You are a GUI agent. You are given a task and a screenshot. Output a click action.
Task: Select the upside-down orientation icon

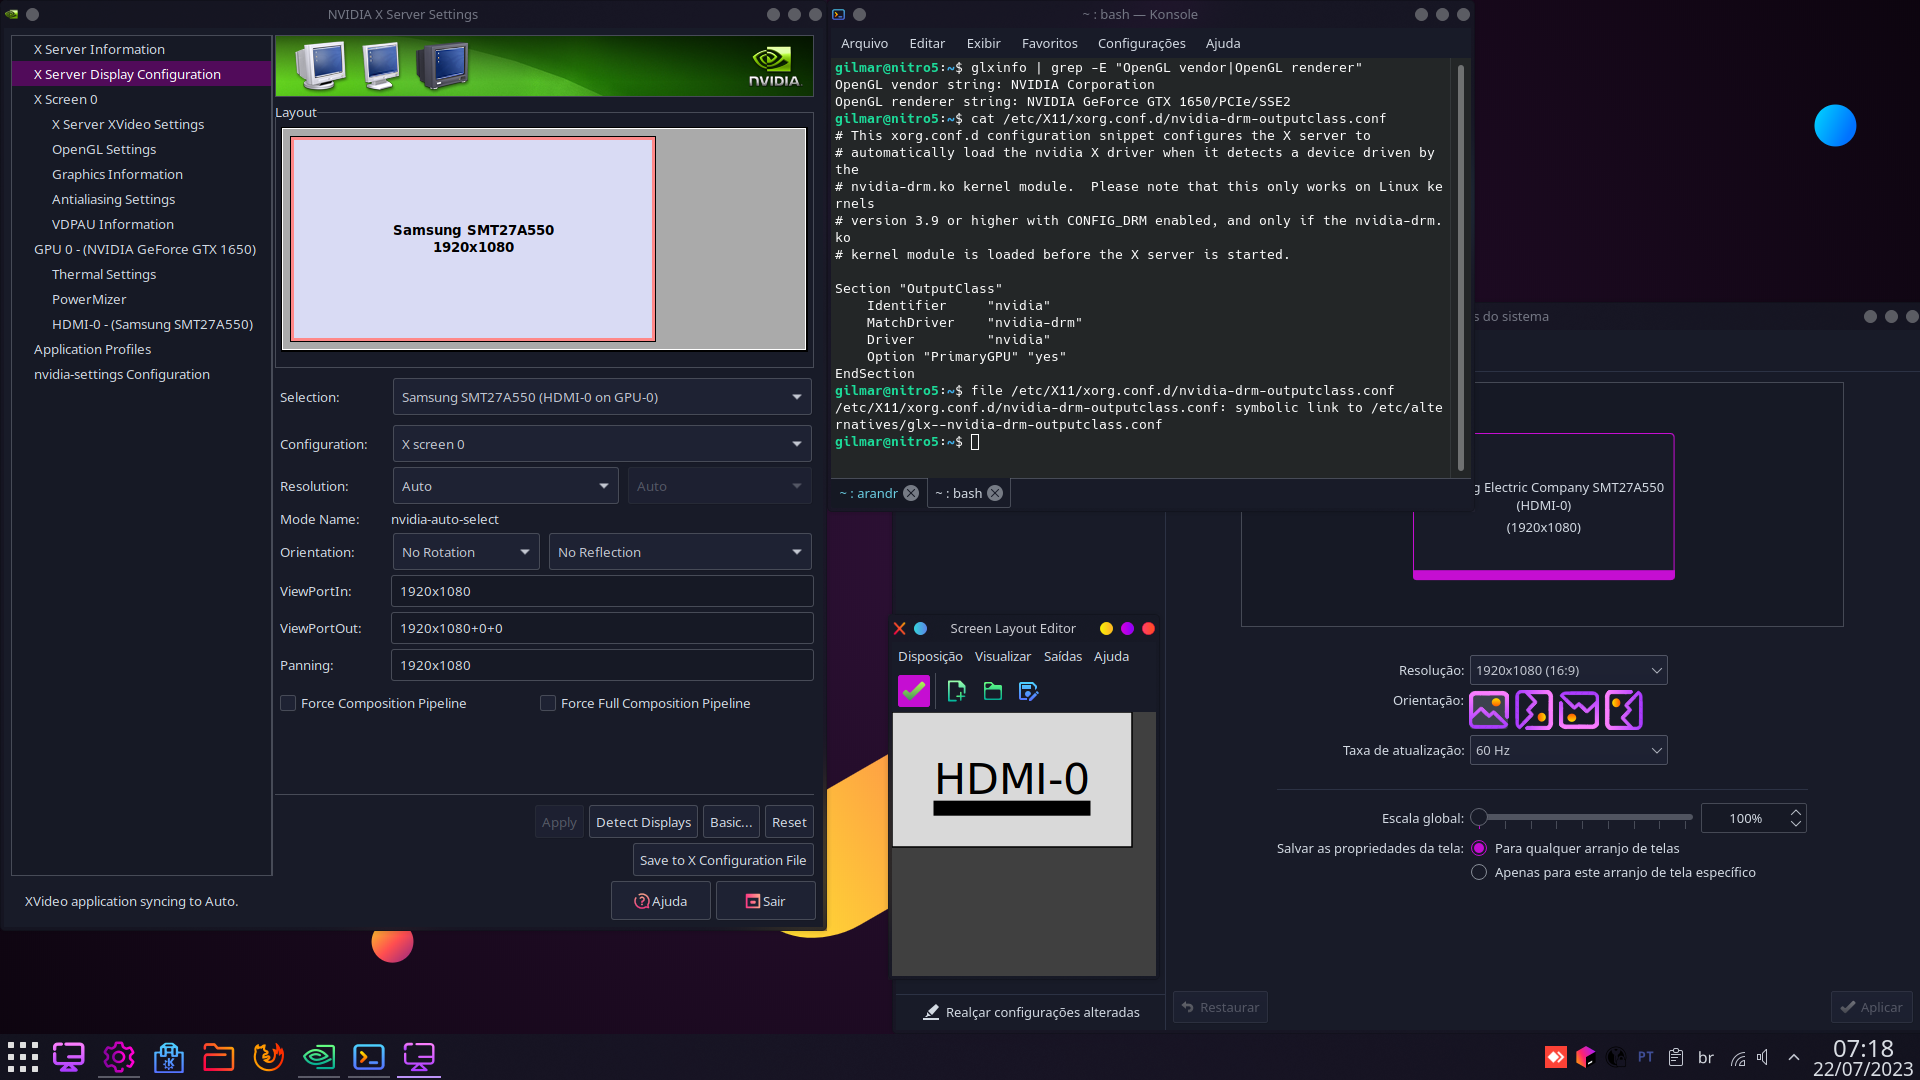[x=1579, y=710]
